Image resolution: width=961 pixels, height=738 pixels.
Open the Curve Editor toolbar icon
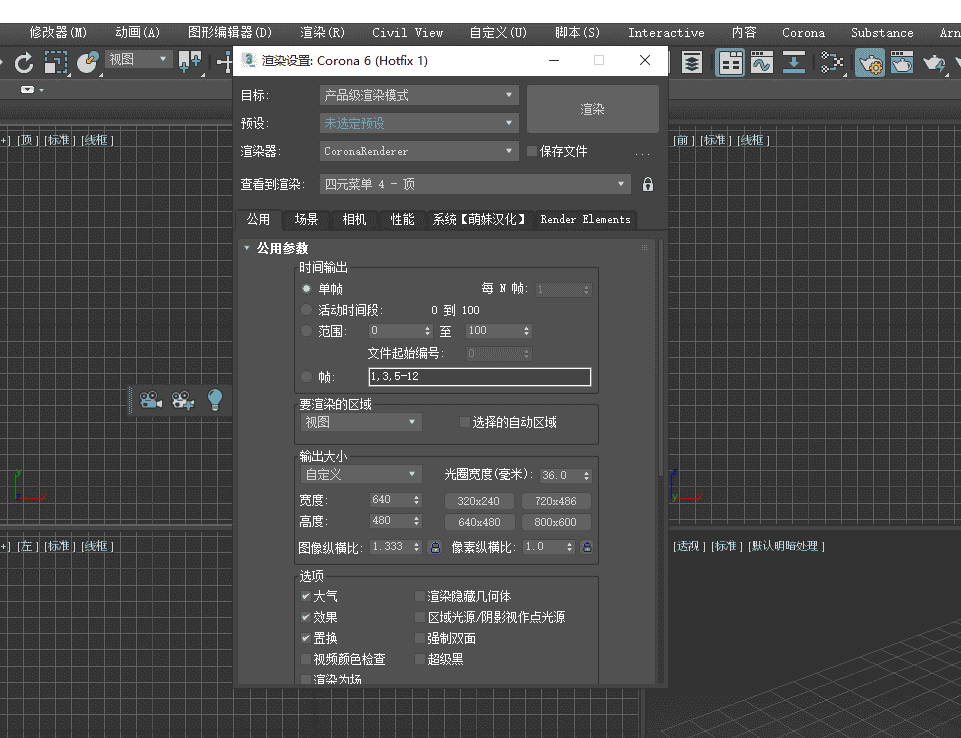[x=761, y=61]
